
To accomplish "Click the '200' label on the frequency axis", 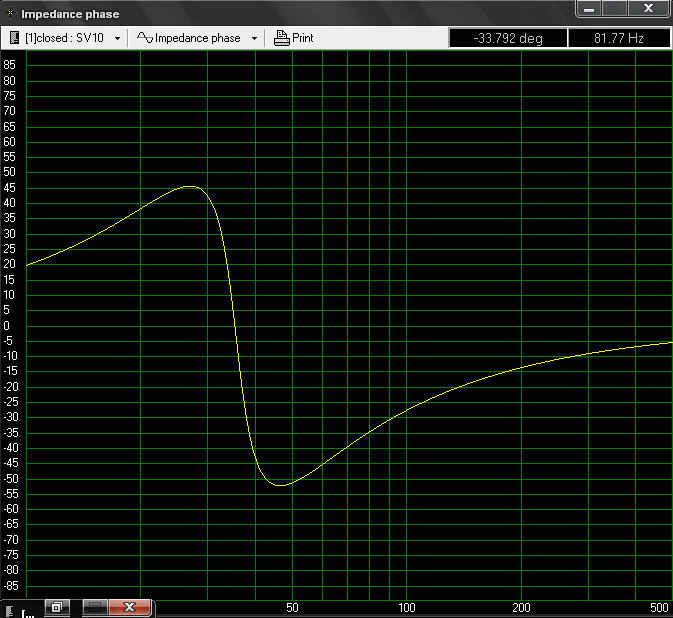I will [x=521, y=608].
